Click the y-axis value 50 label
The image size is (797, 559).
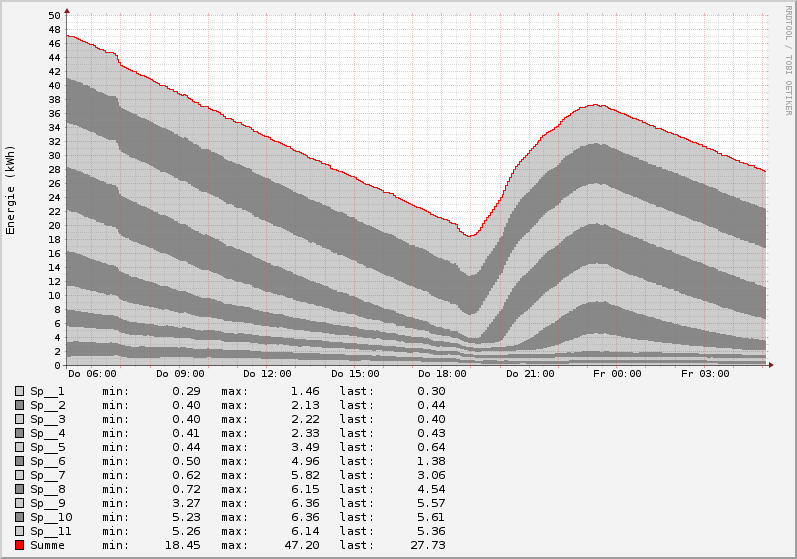(54, 15)
